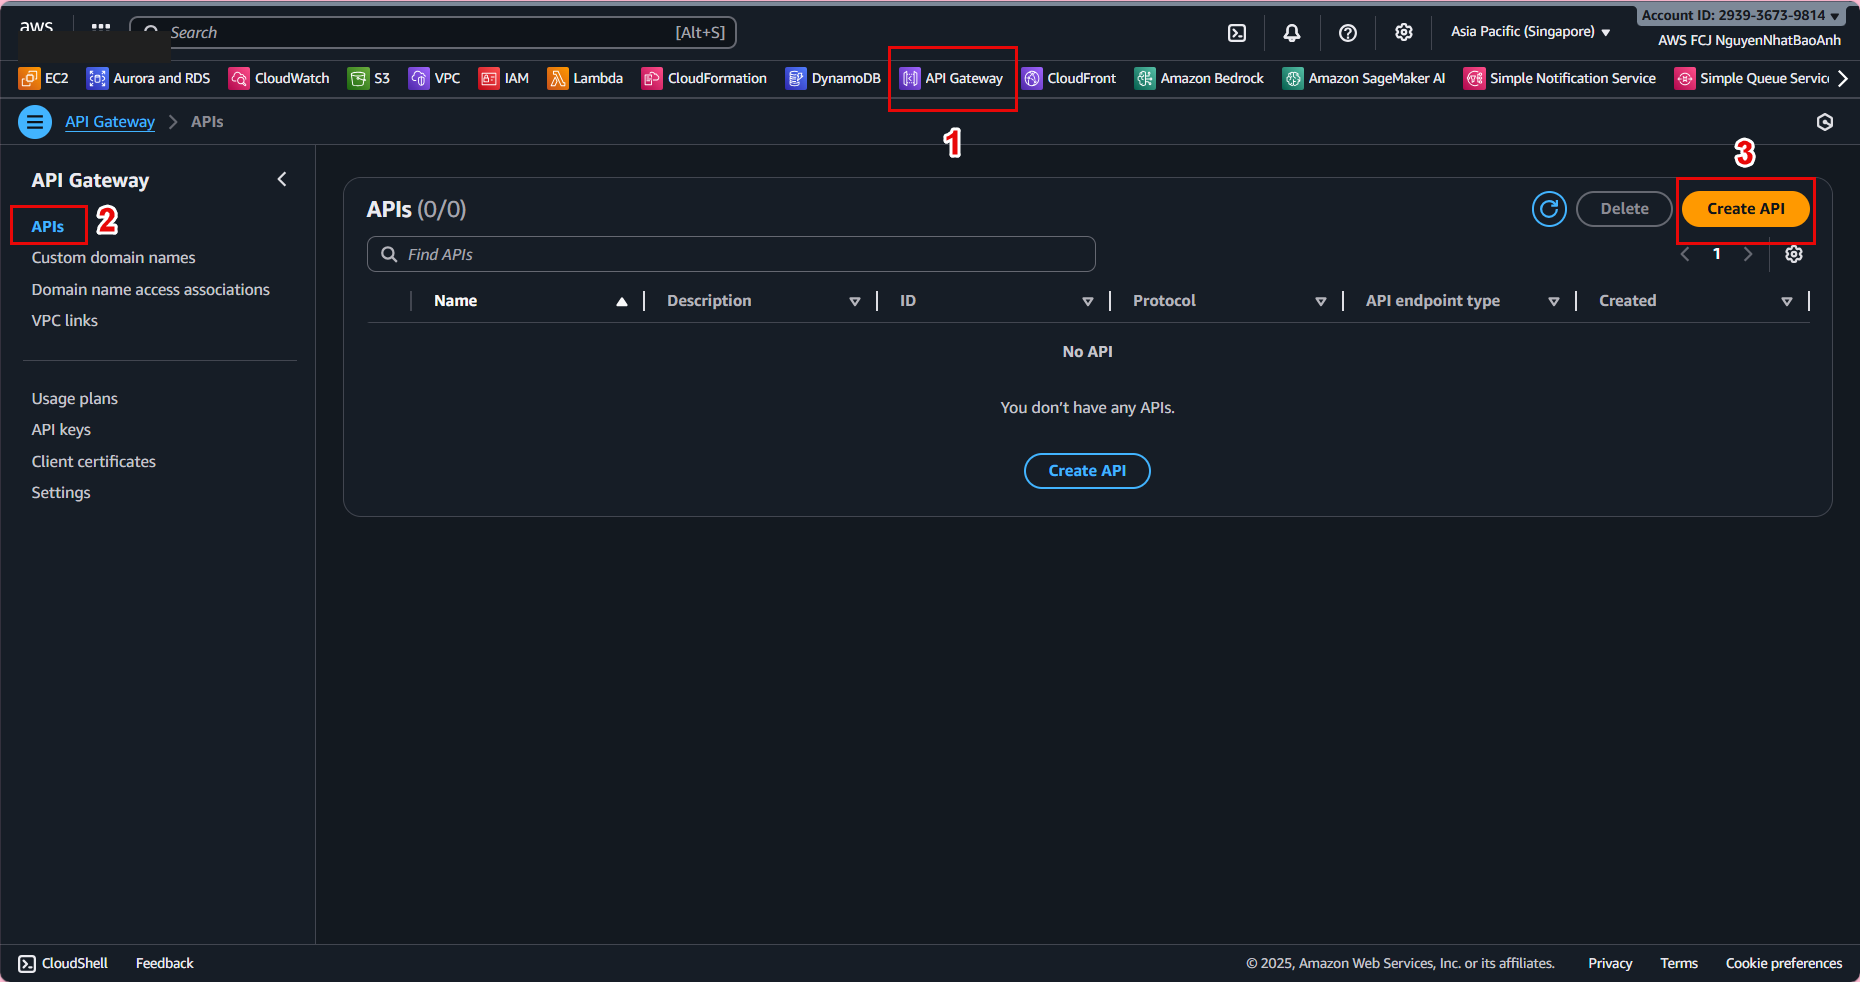Open the Terms link
Screen dimensions: 1860x982
1679,964
